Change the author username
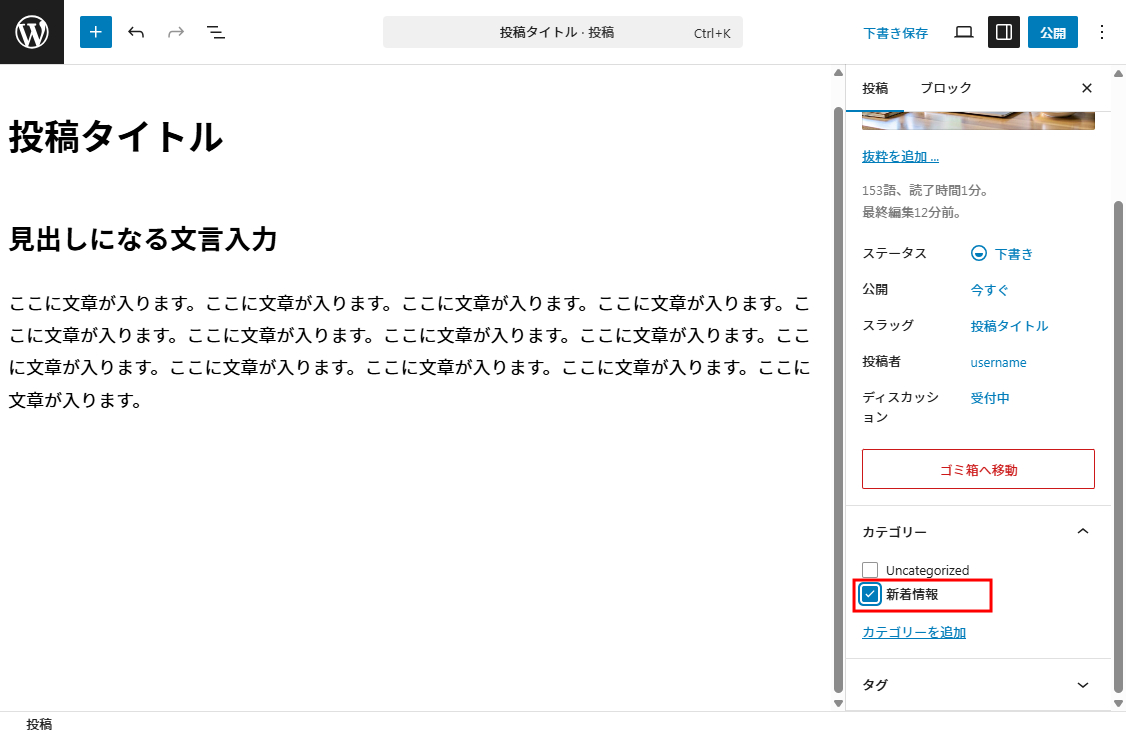Image resolution: width=1126 pixels, height=736 pixels. [x=998, y=363]
